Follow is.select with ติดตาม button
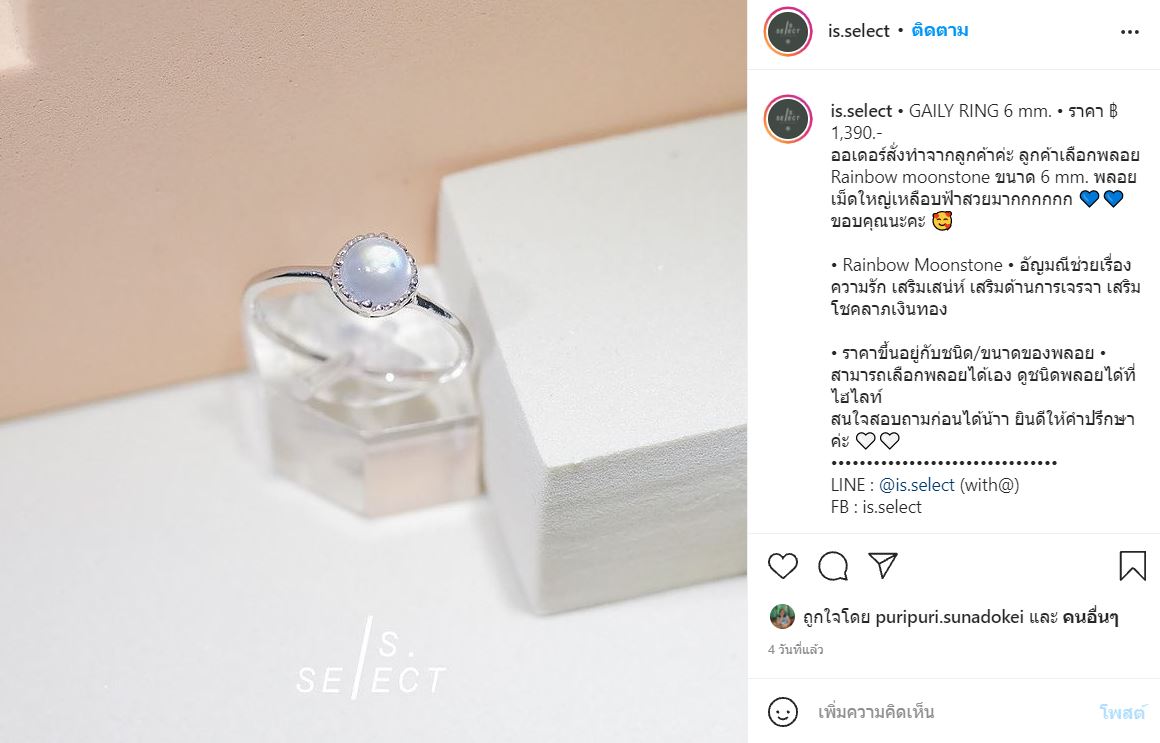This screenshot has height=743, width=1160. click(x=940, y=30)
